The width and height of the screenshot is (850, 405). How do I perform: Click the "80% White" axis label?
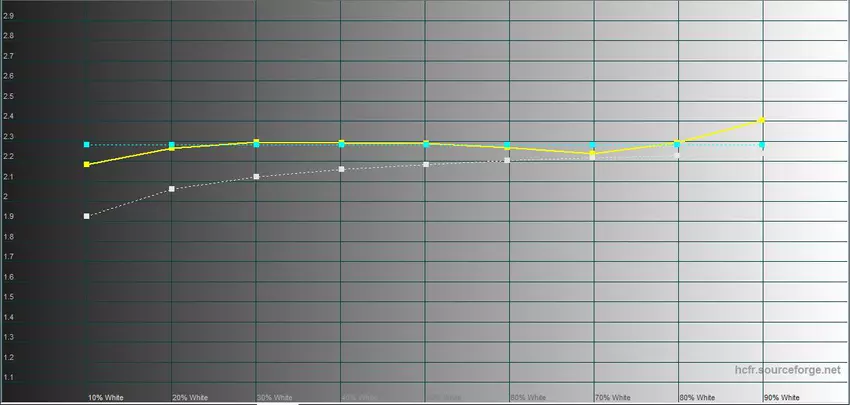[697, 397]
